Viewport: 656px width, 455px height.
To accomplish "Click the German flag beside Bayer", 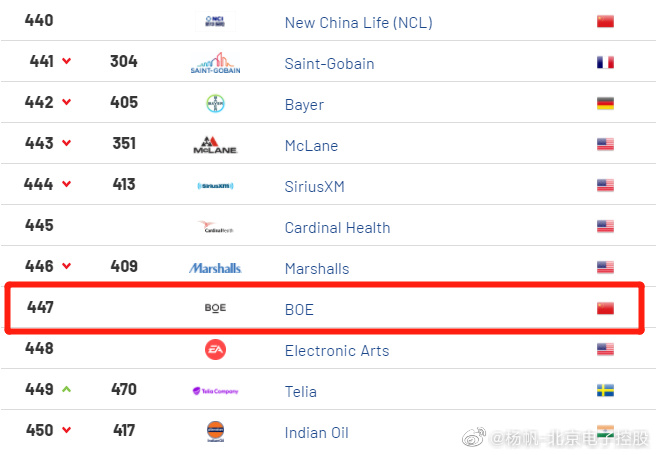I will point(605,103).
